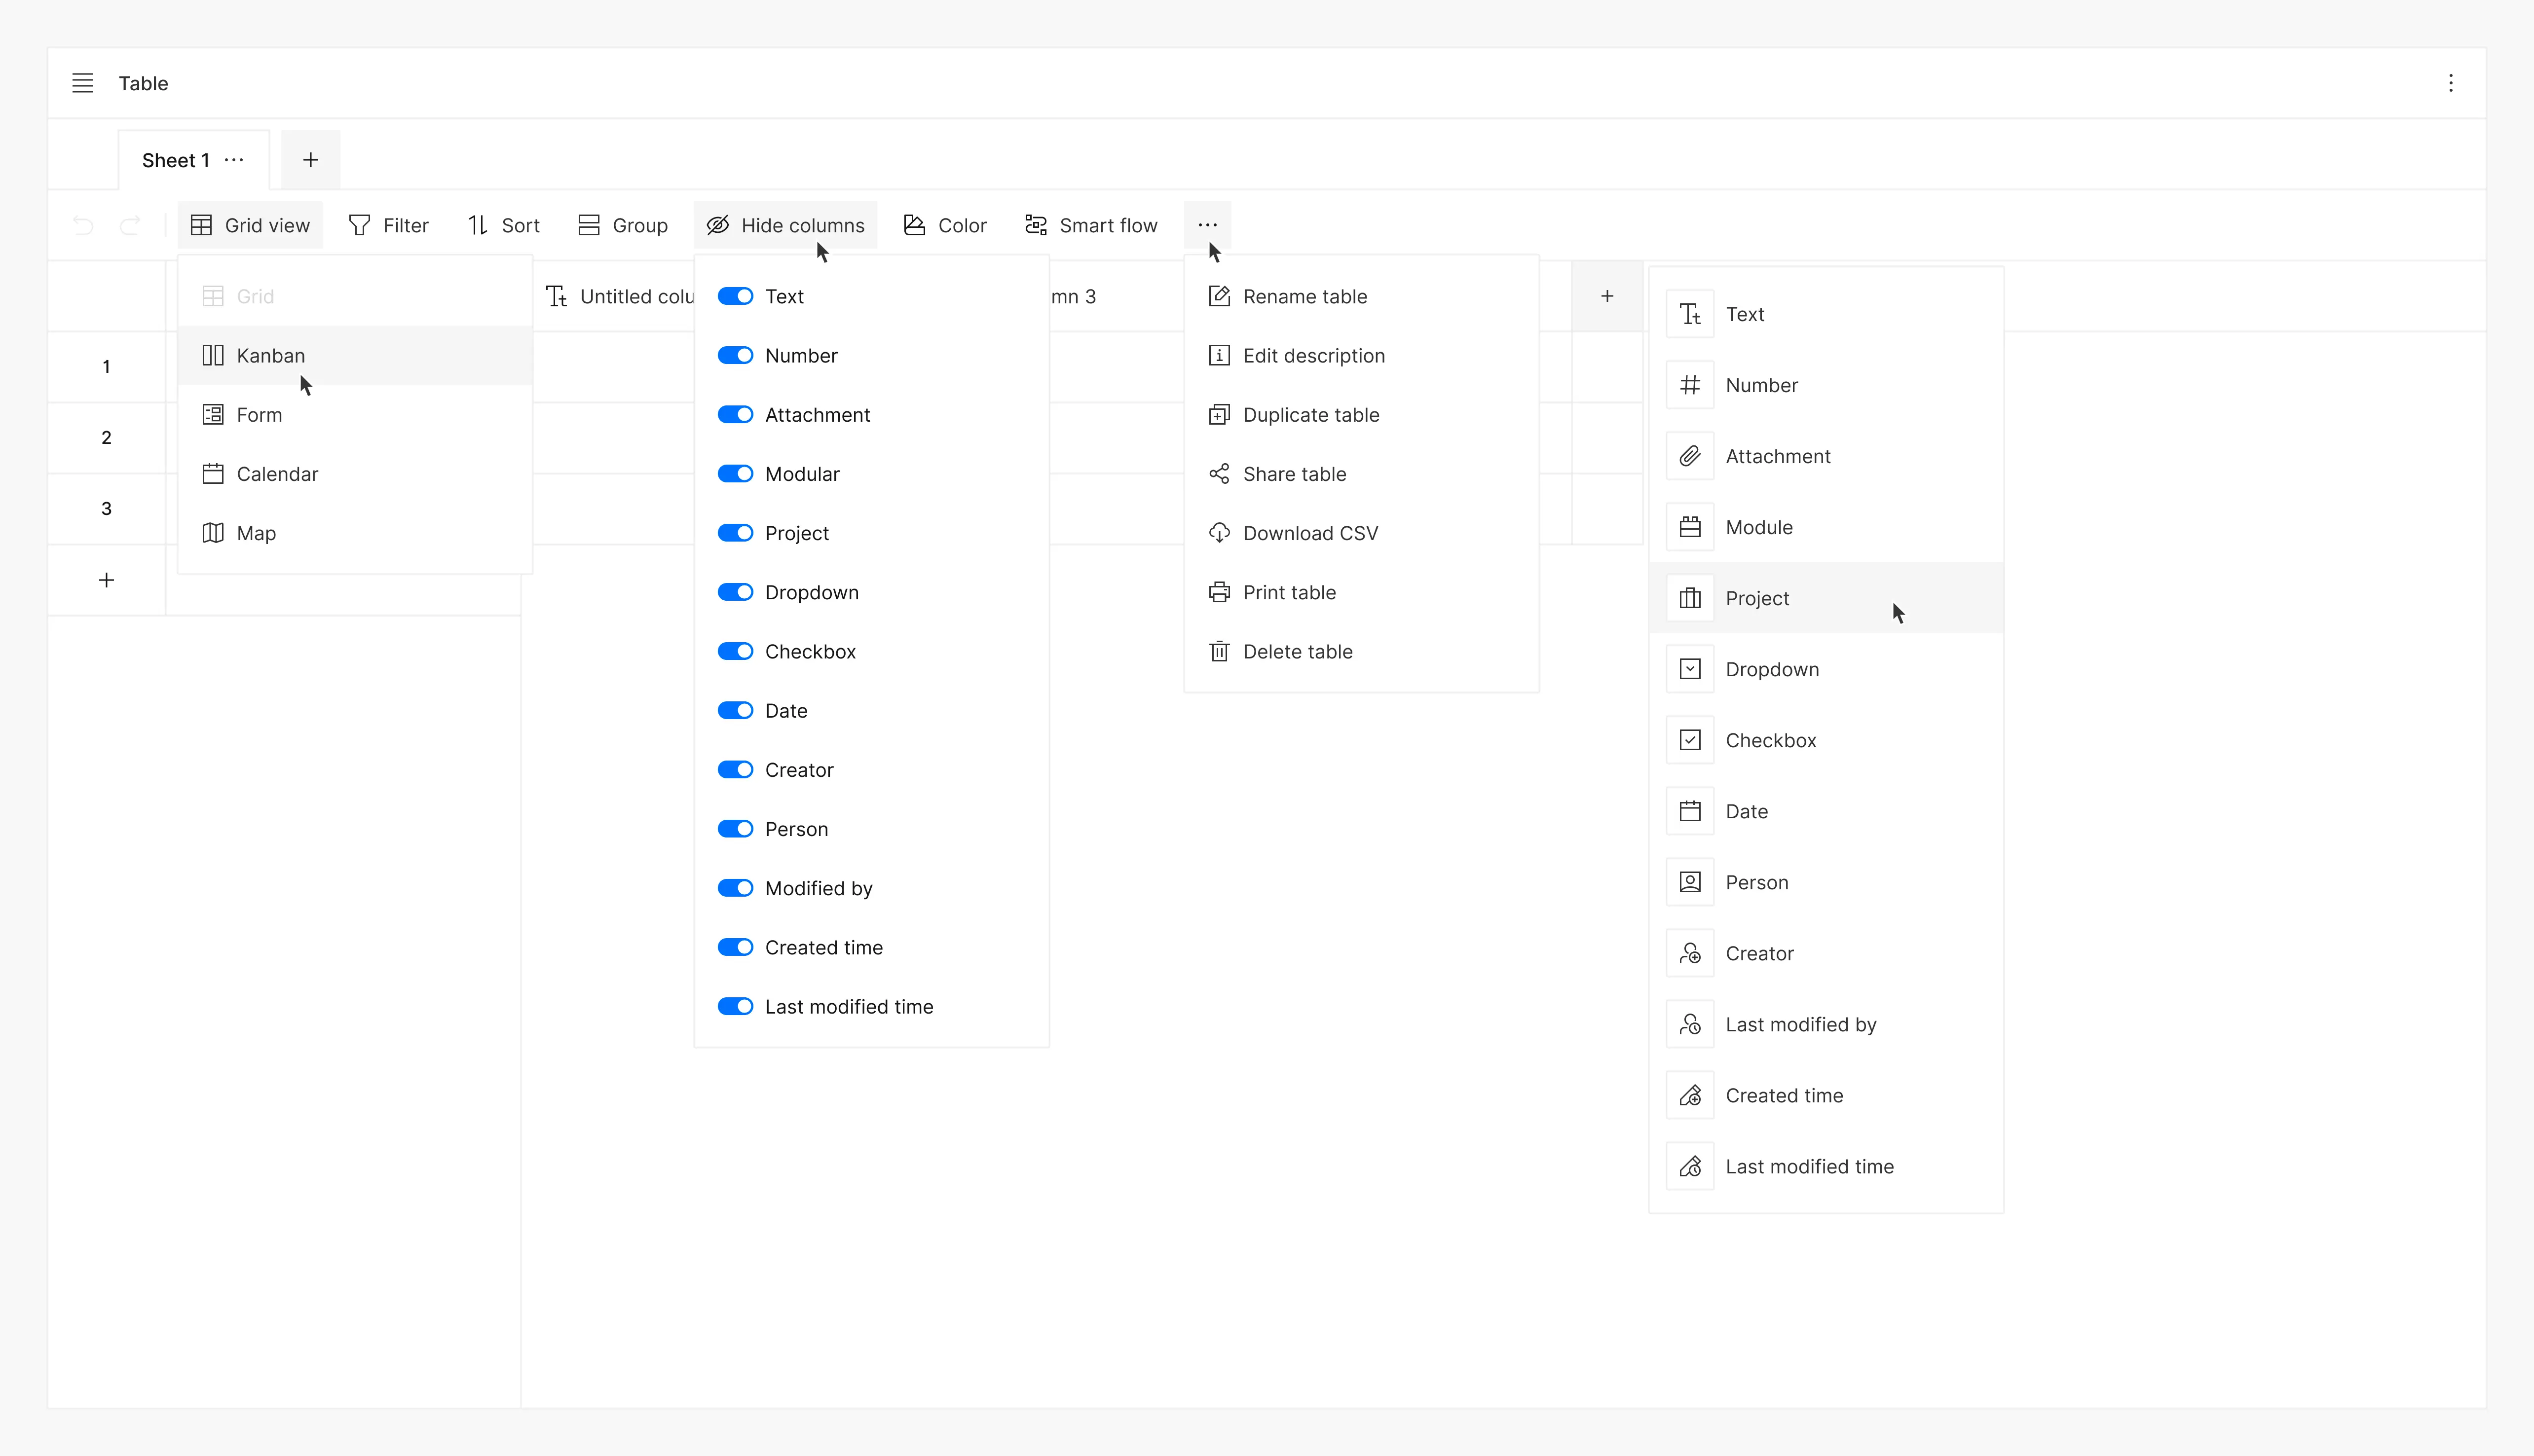The image size is (2534, 1456).
Task: Click the Share table icon
Action: (x=1219, y=474)
